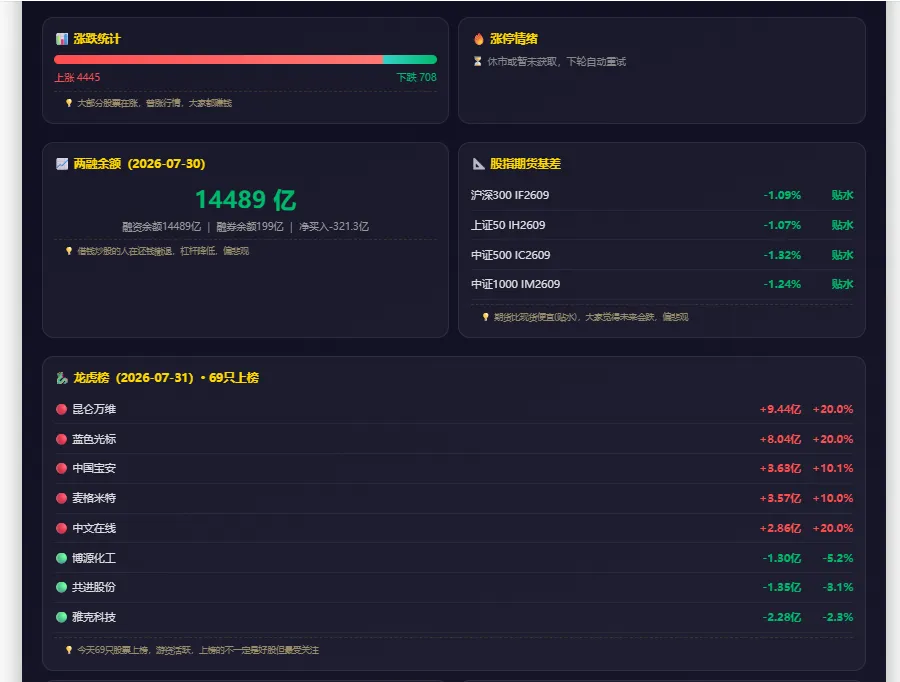Click the flame icon beside 涨停情绪
The height and width of the screenshot is (682, 900).
coord(478,38)
